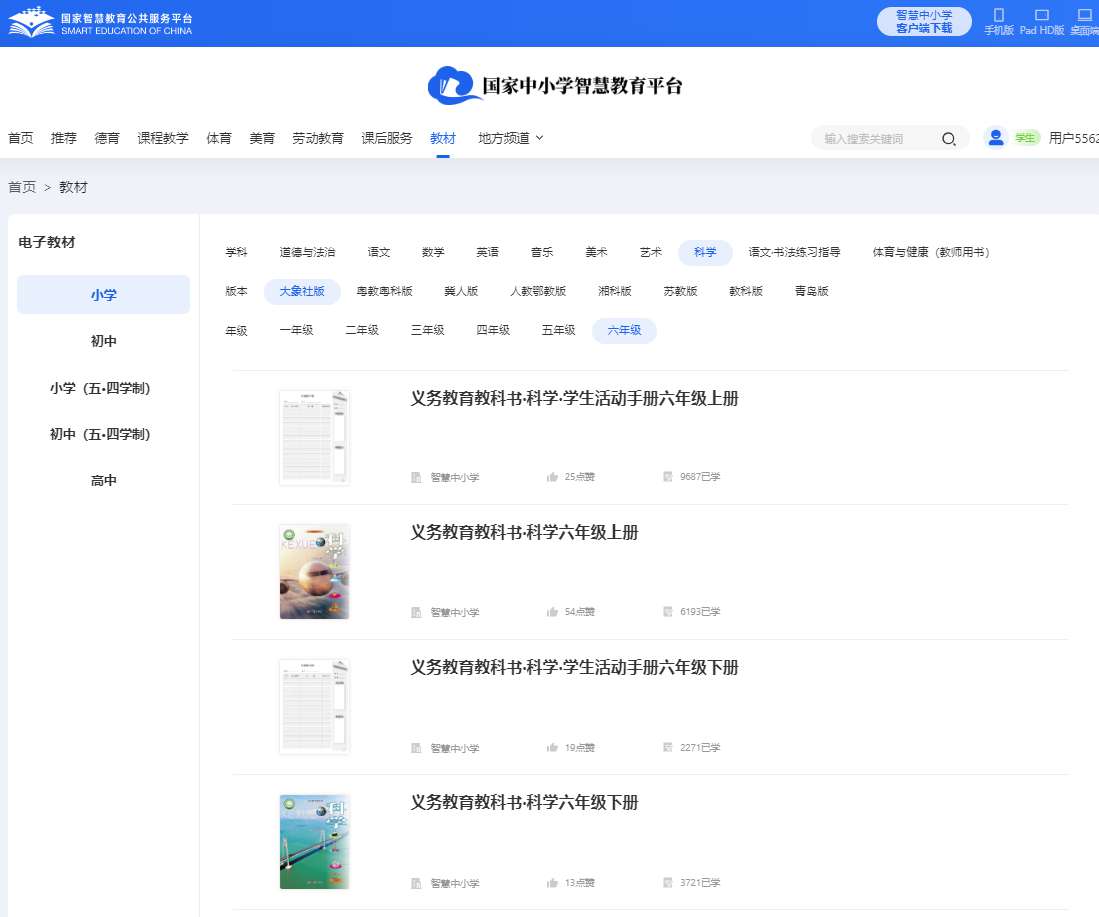Select edition 冀人版

(461, 291)
